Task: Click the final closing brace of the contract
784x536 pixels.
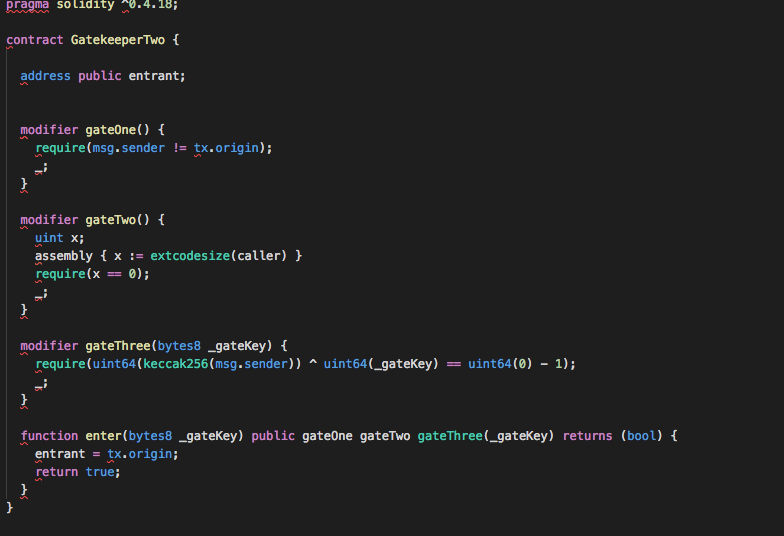Action: (10, 508)
